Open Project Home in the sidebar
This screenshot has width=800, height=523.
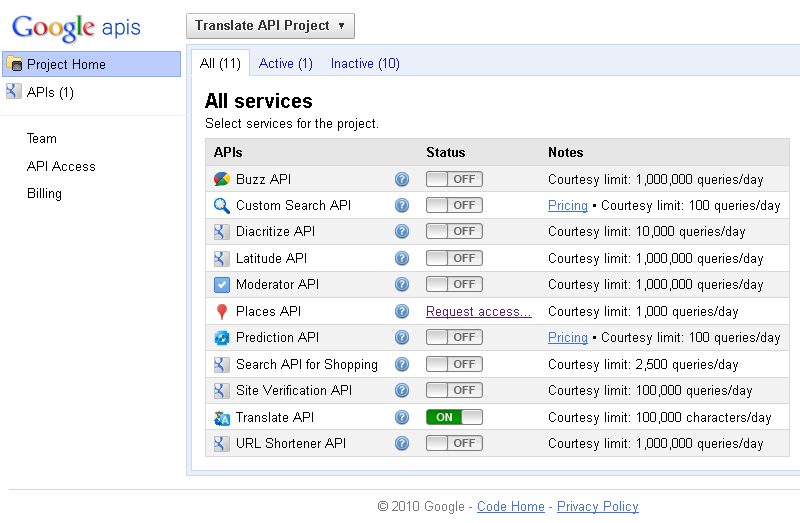coord(92,64)
